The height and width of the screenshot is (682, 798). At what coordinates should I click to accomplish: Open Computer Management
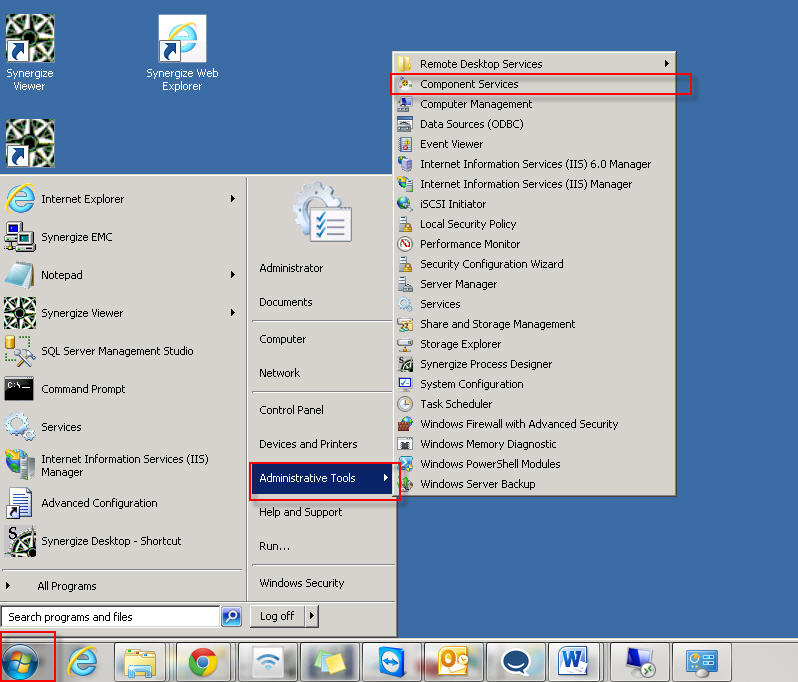(x=534, y=104)
